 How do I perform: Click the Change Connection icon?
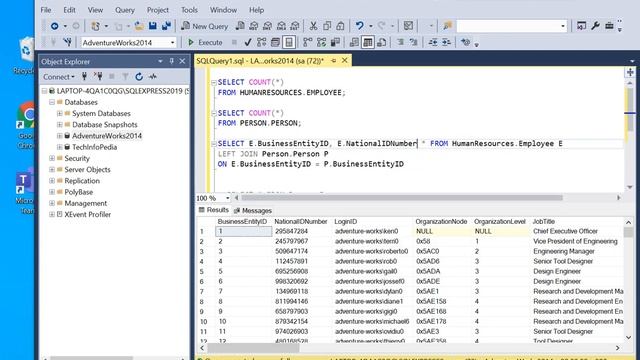pos(67,42)
